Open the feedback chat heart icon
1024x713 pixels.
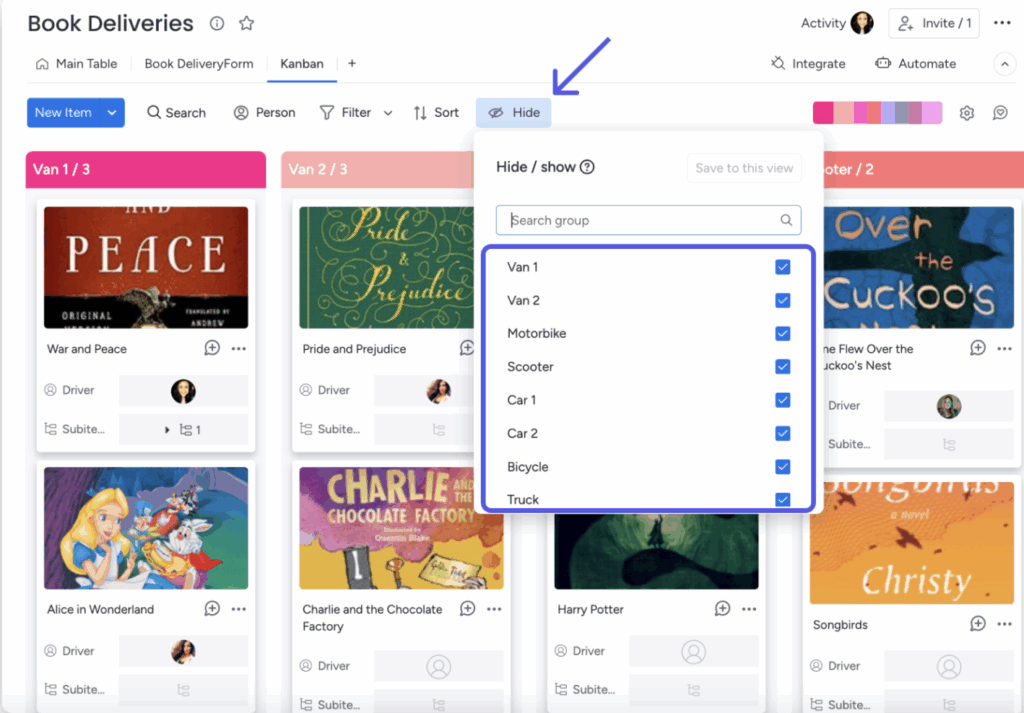[1000, 113]
